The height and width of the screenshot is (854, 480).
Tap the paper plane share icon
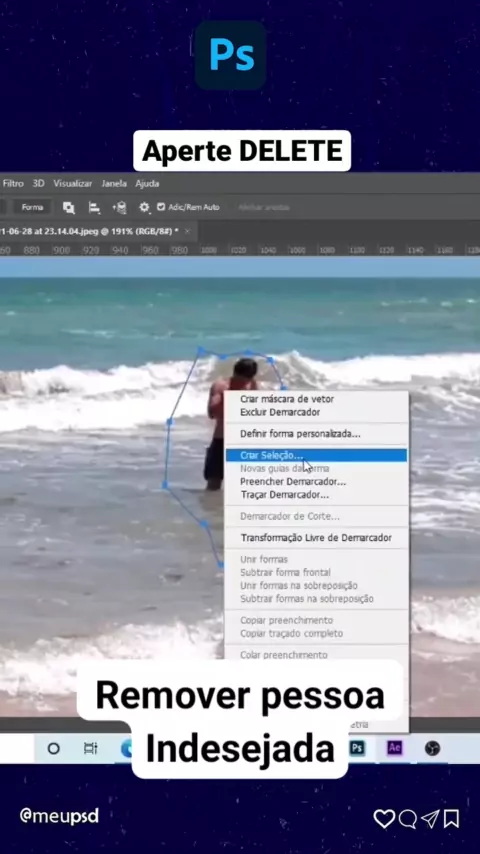pos(430,818)
